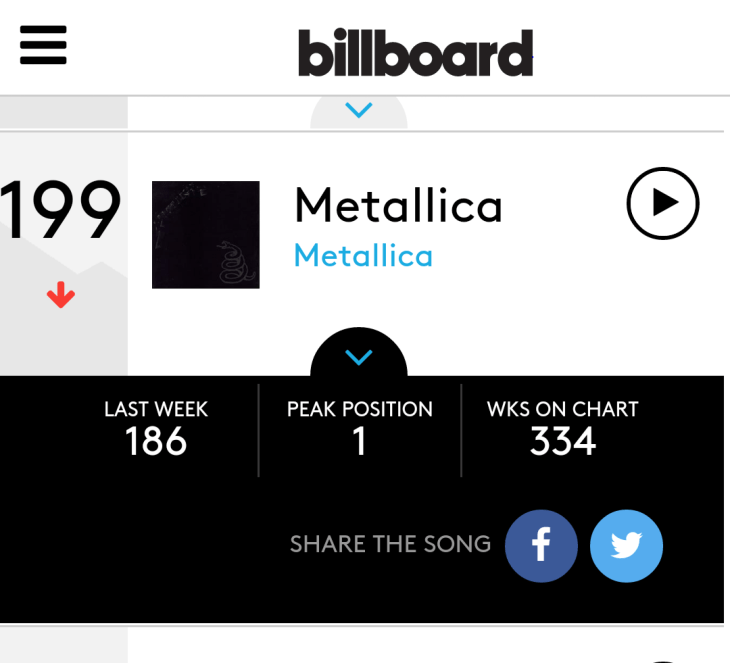This screenshot has width=730, height=663.
Task: Select the black Metallica album title
Action: (398, 206)
